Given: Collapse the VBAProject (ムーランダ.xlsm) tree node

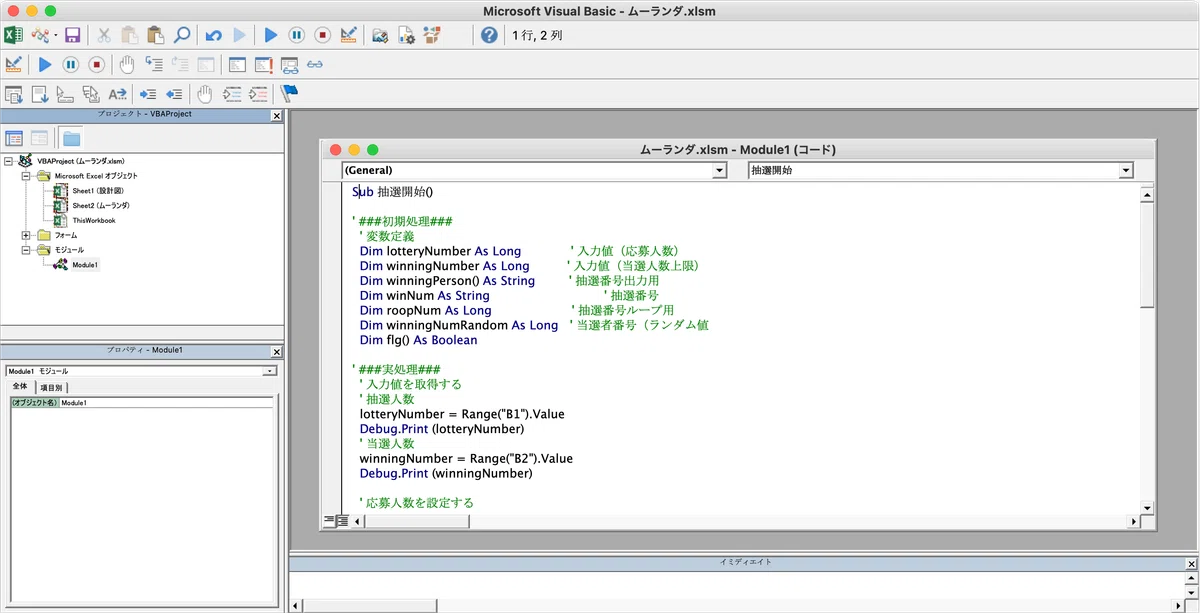Looking at the screenshot, I should click(9, 160).
